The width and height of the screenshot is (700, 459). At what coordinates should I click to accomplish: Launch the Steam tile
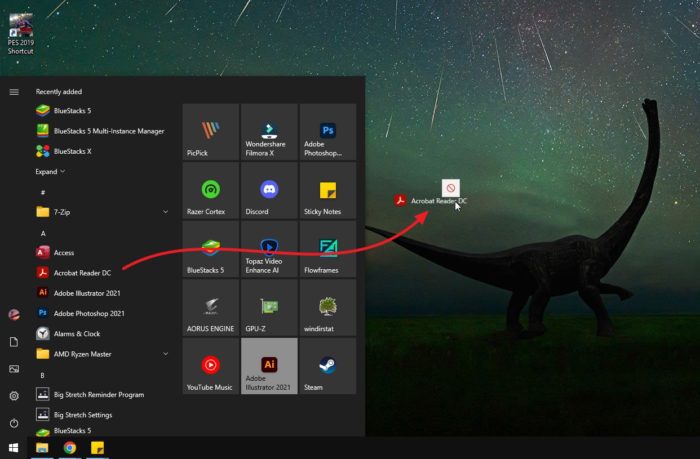coord(328,366)
